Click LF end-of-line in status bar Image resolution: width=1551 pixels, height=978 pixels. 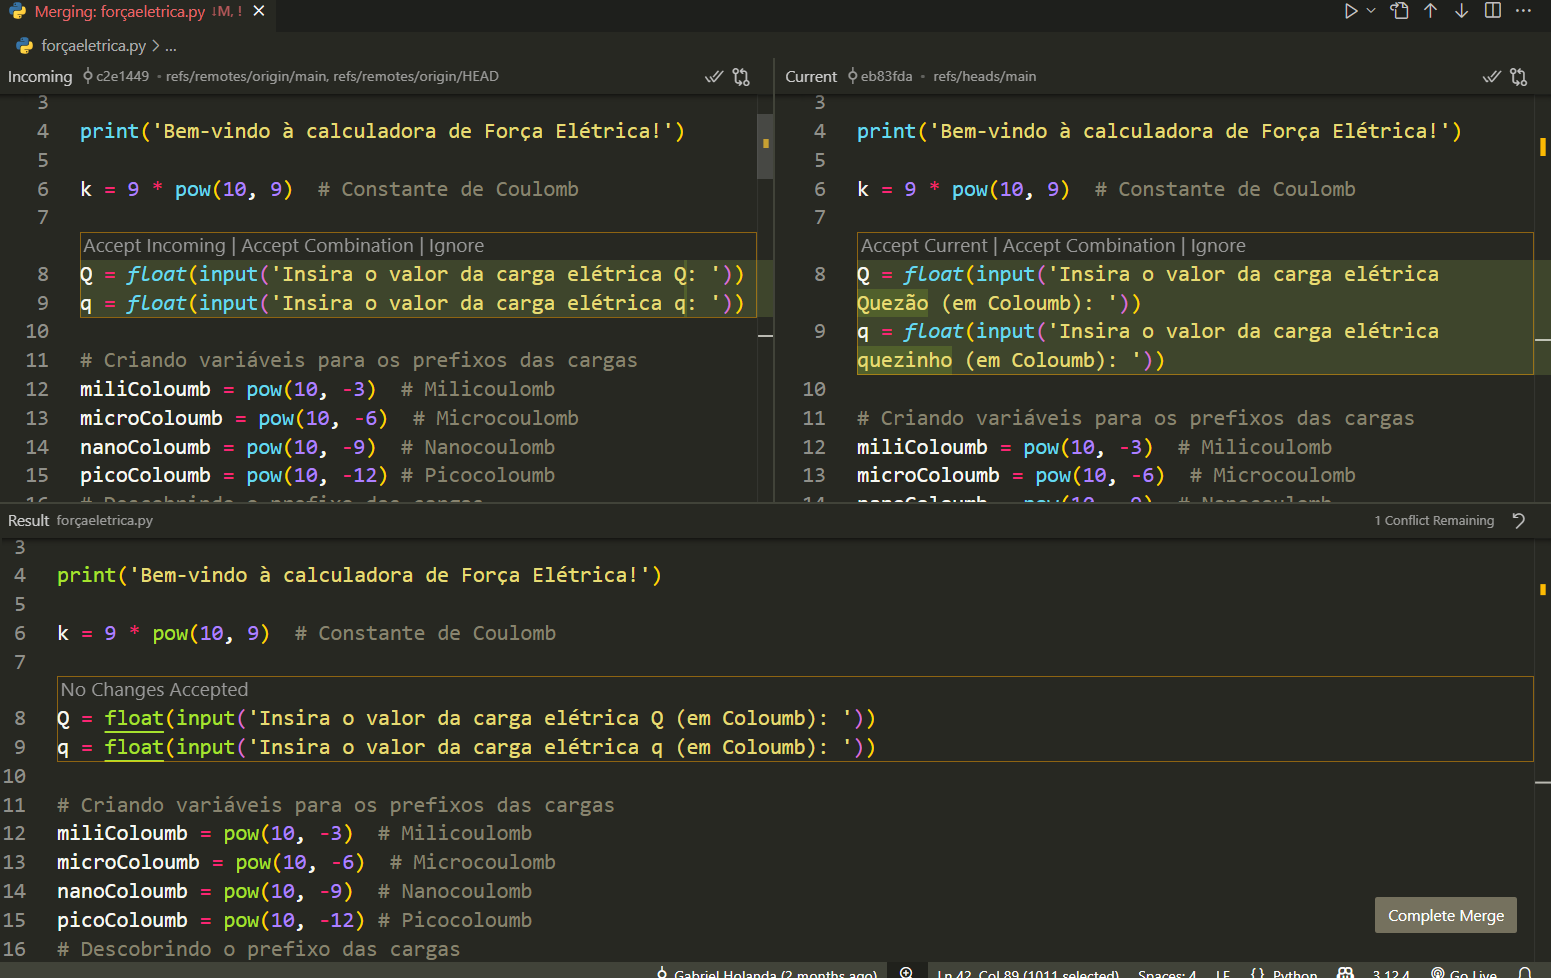pyautogui.click(x=1223, y=973)
